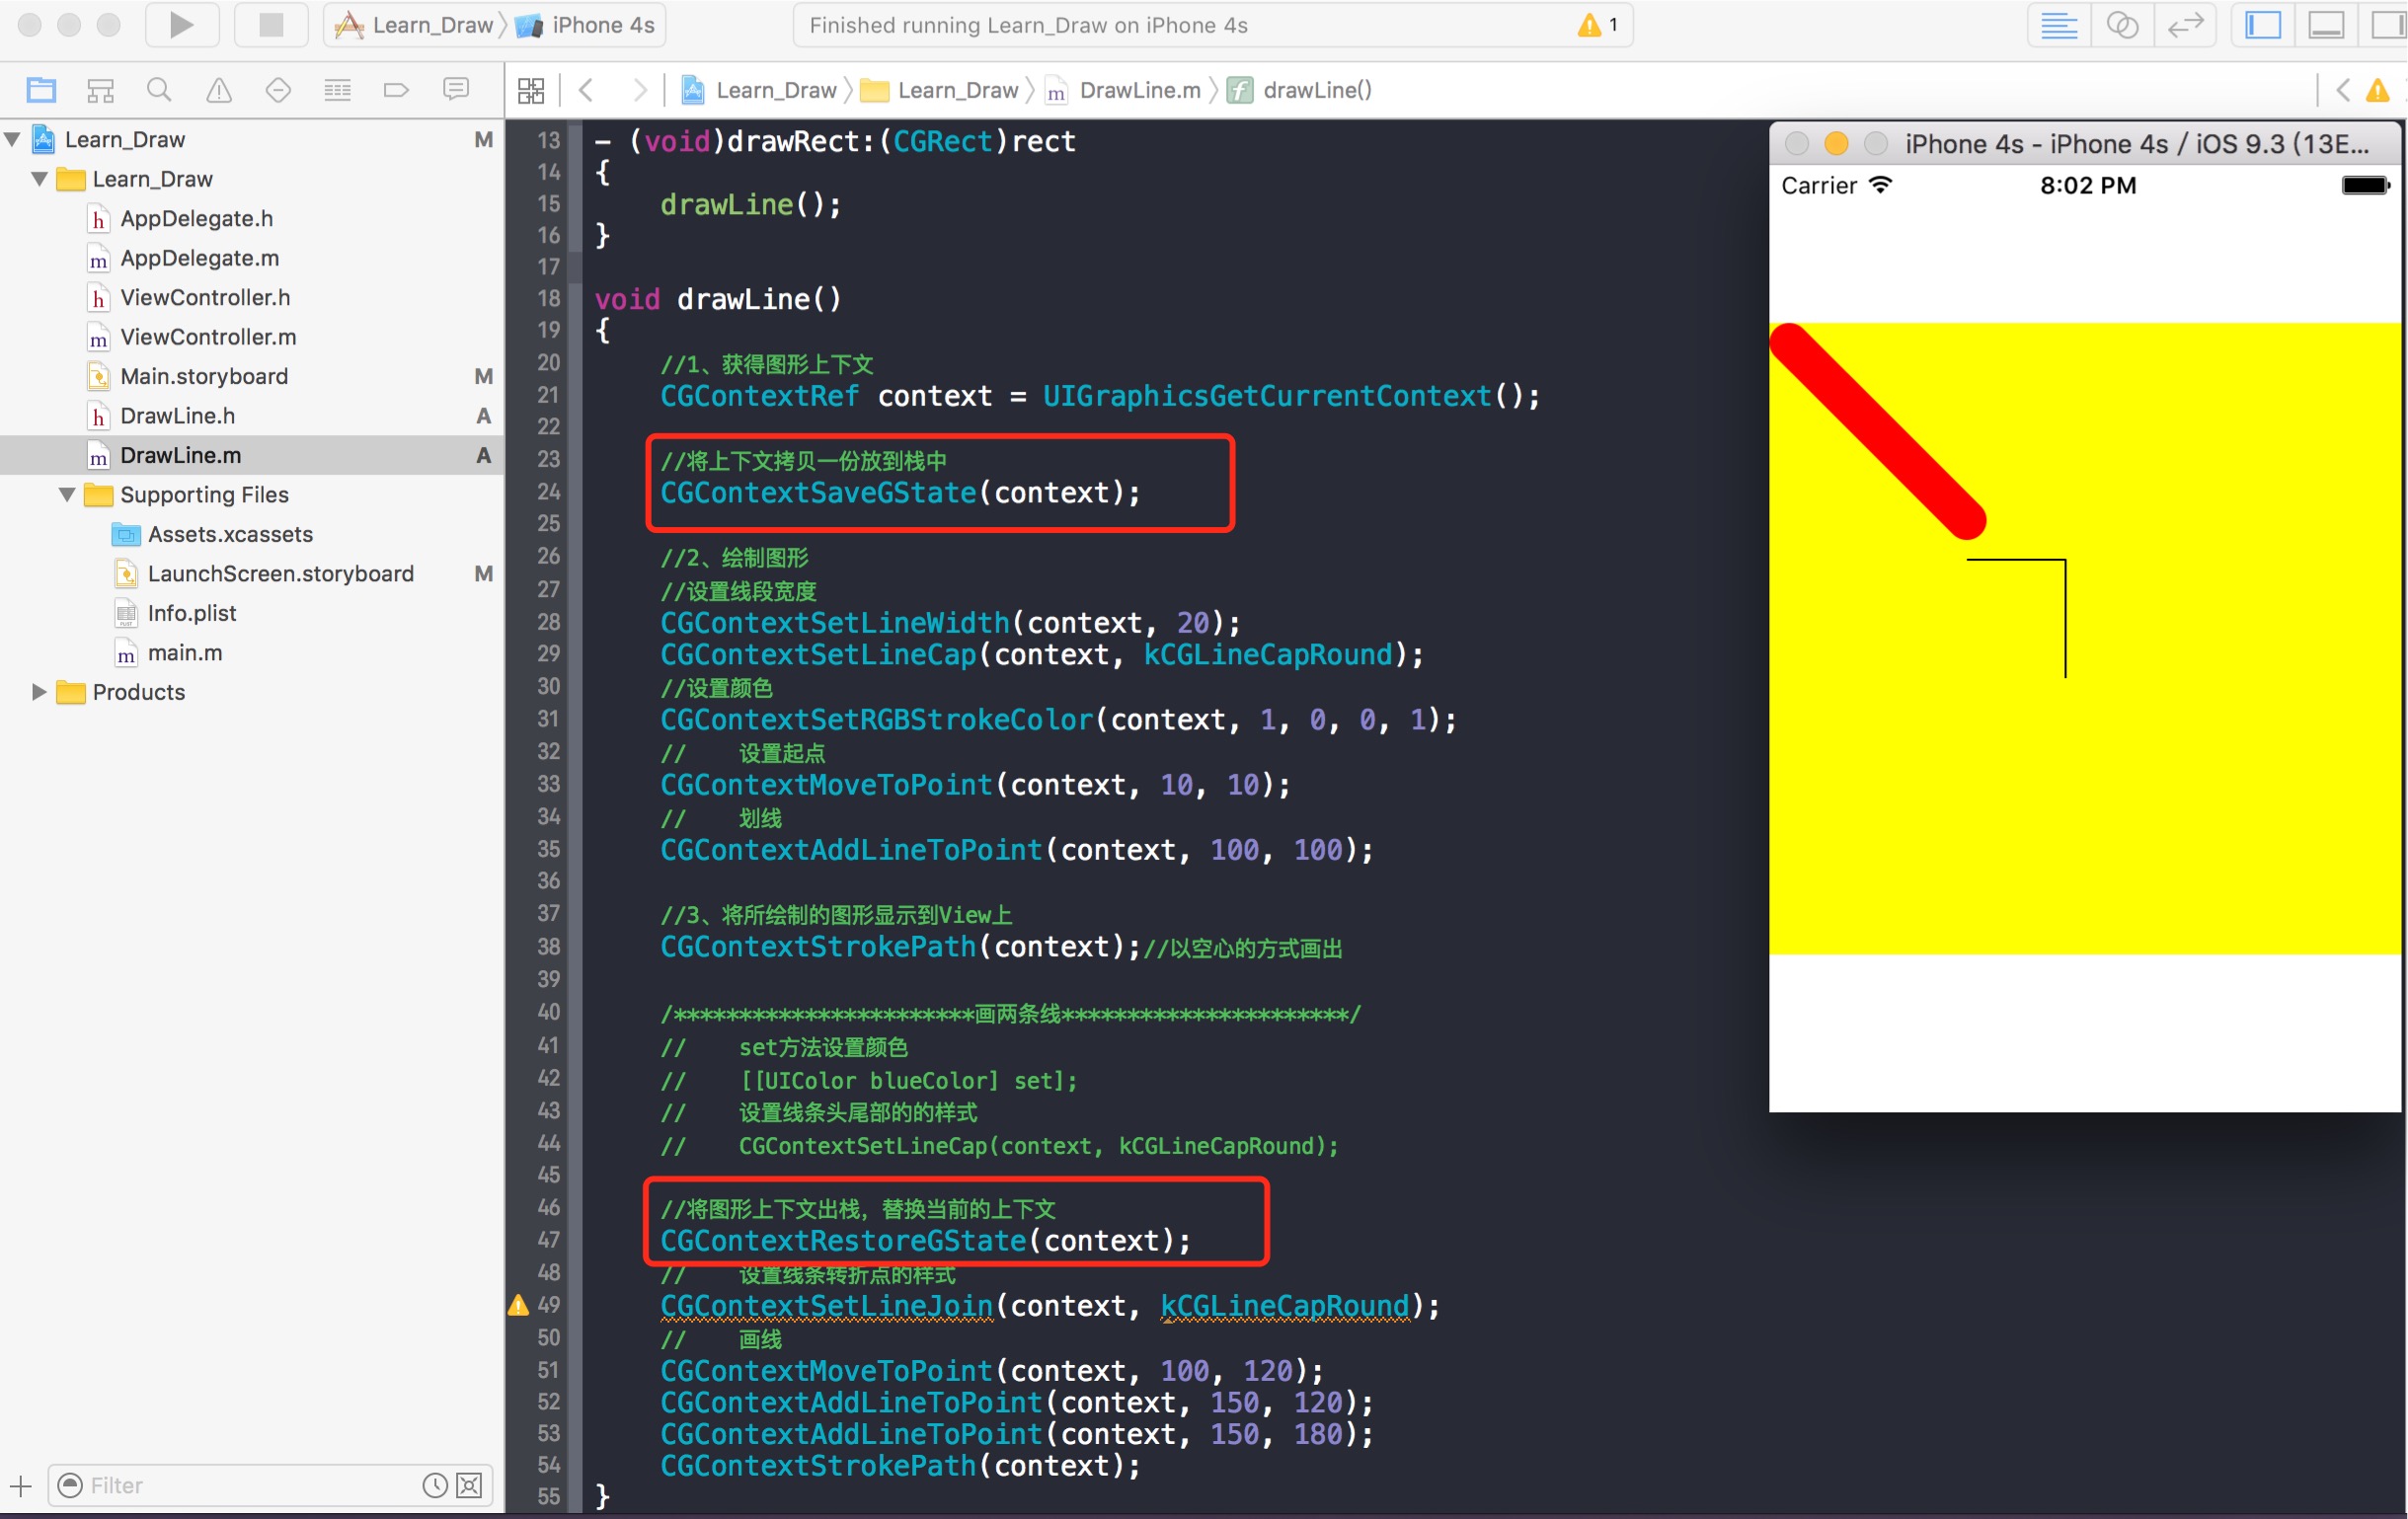Click the Stop button in toolbar
The image size is (2408, 1519).
click(263, 27)
